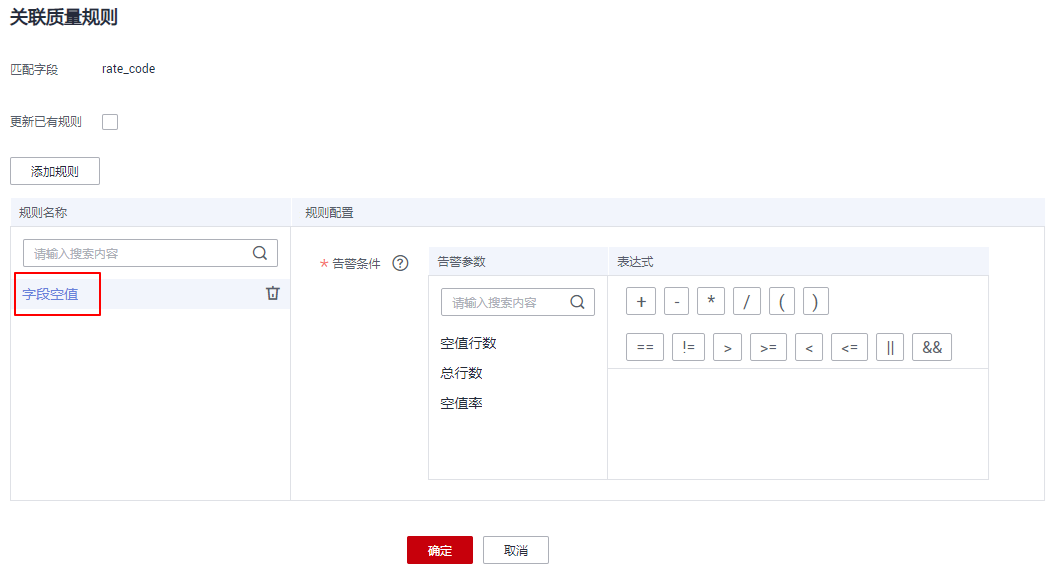Screen dimensions: 1057x577
Task: Click search magnifier in rule name search box
Action: coord(260,253)
